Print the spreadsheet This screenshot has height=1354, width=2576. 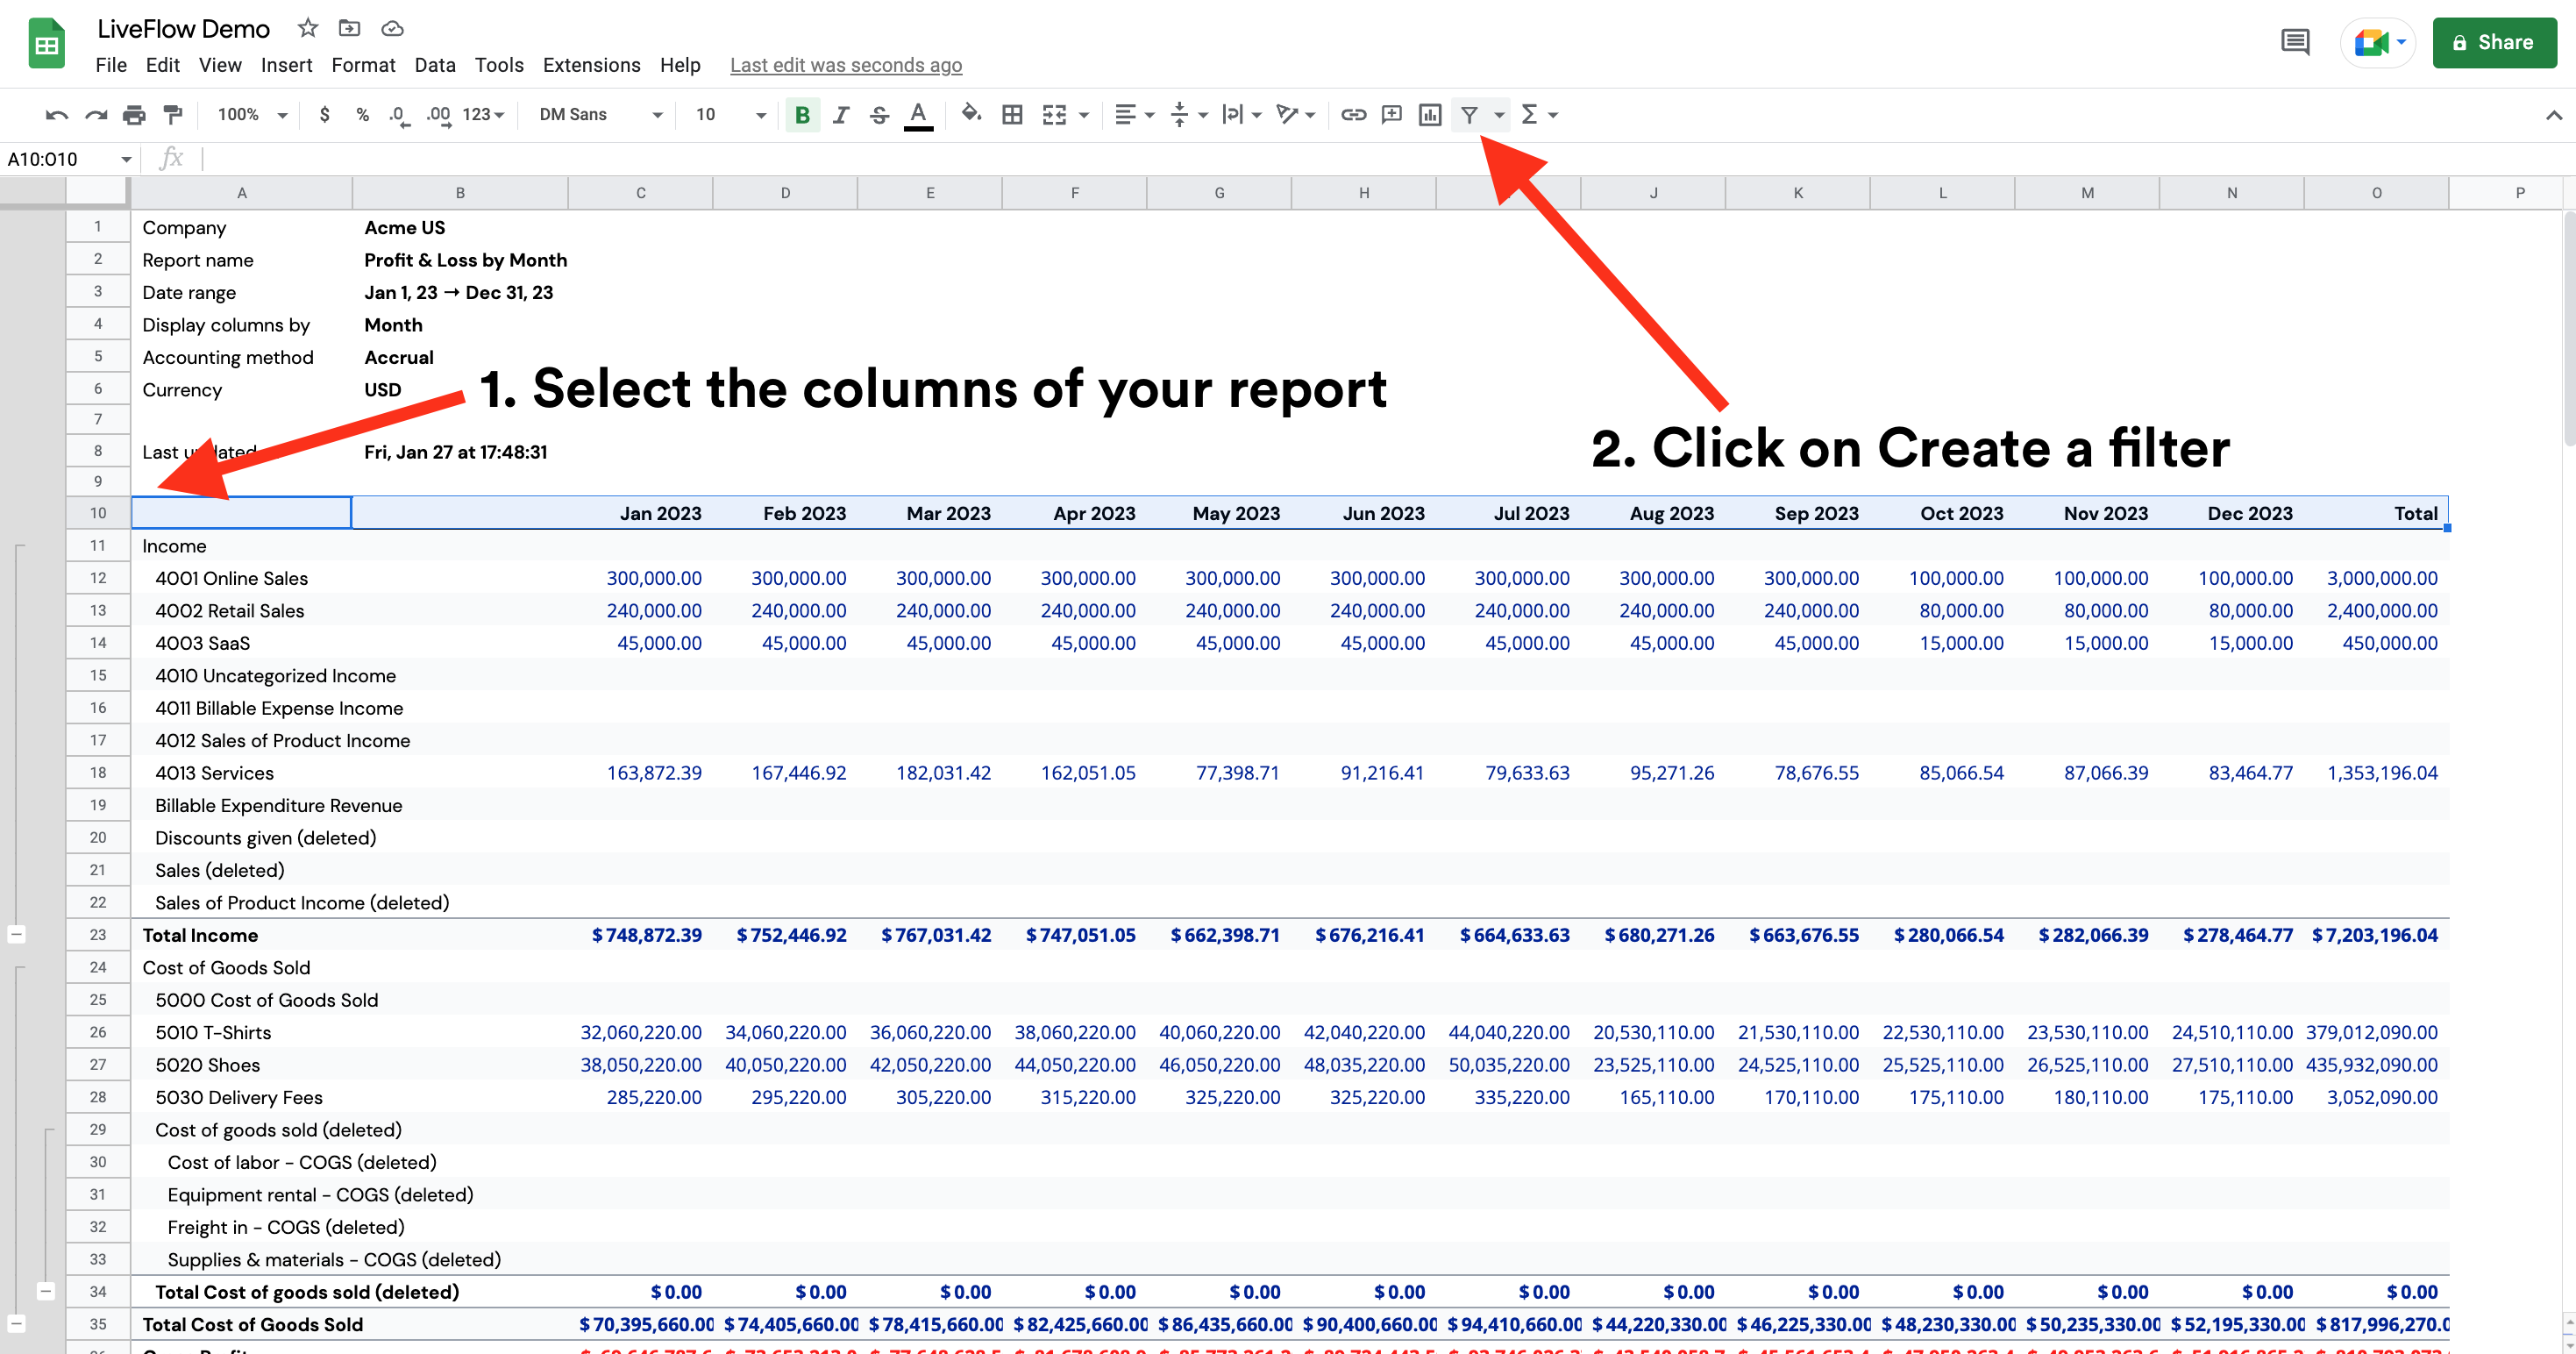click(134, 115)
